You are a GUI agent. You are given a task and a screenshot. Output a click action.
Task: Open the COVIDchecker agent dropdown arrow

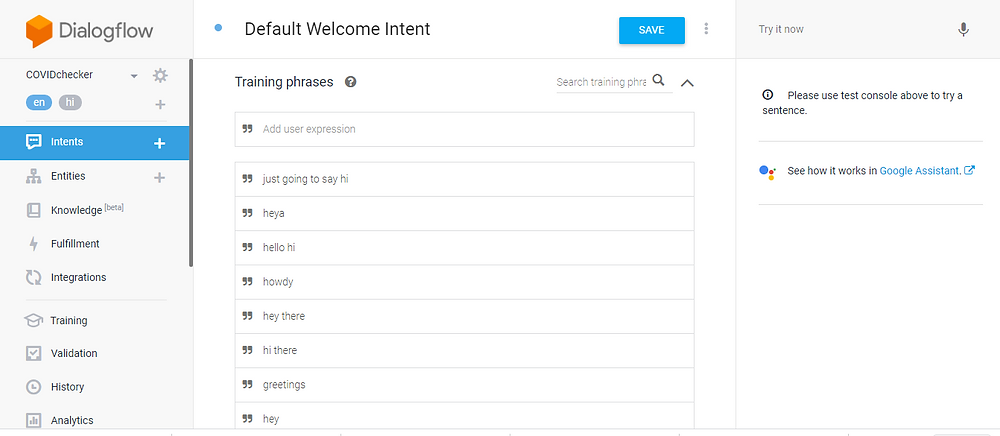[x=134, y=76]
